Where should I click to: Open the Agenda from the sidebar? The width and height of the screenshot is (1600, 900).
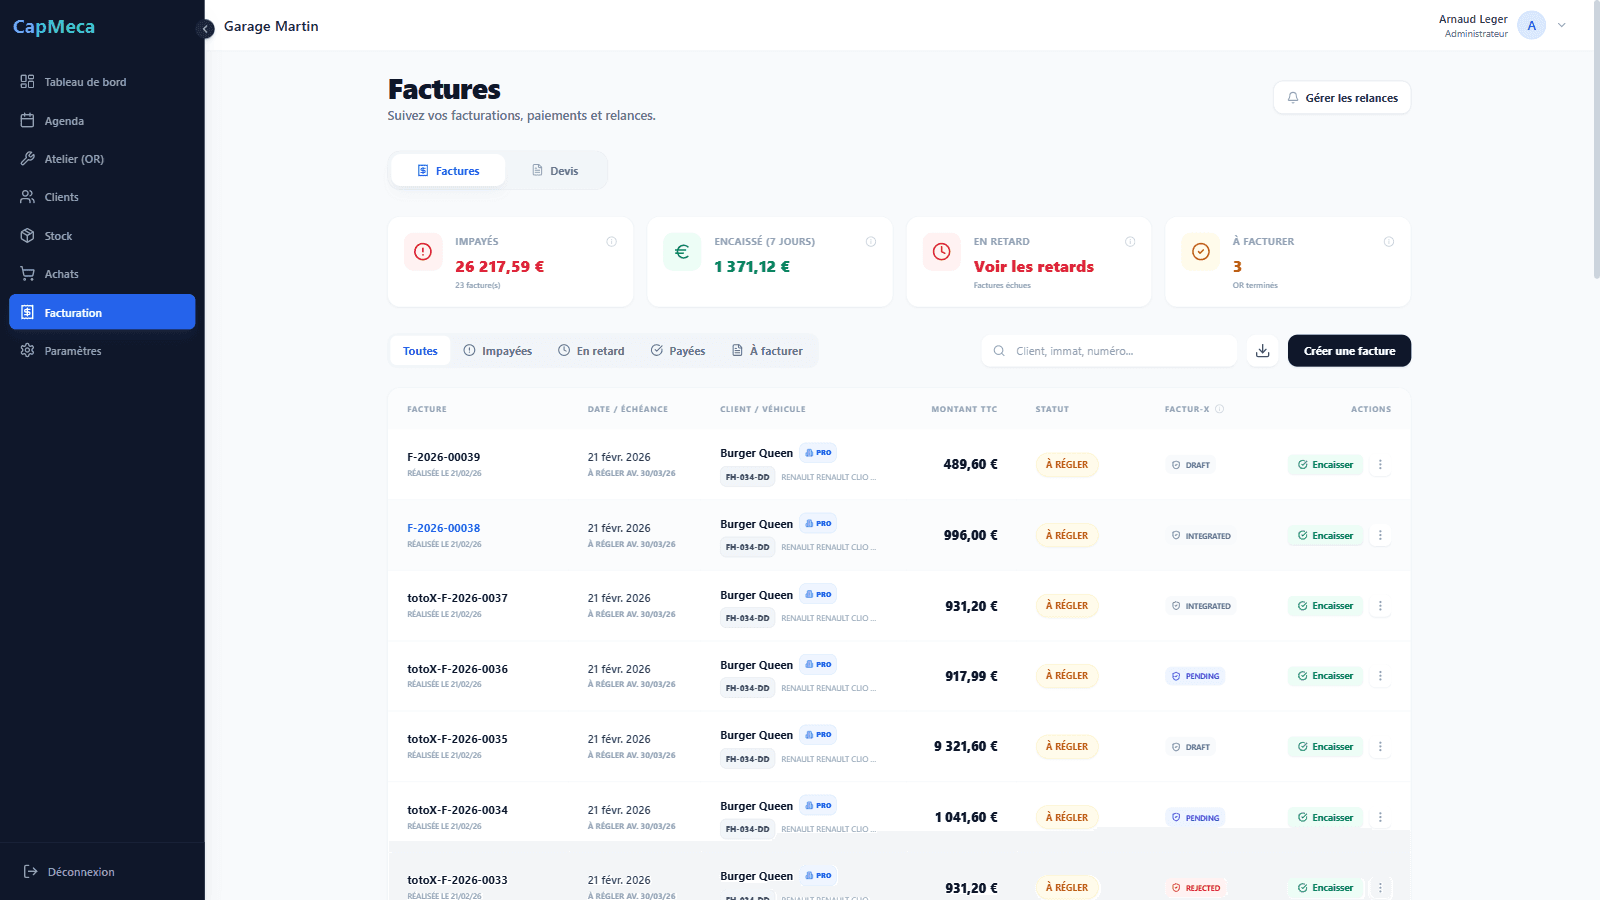click(x=63, y=120)
